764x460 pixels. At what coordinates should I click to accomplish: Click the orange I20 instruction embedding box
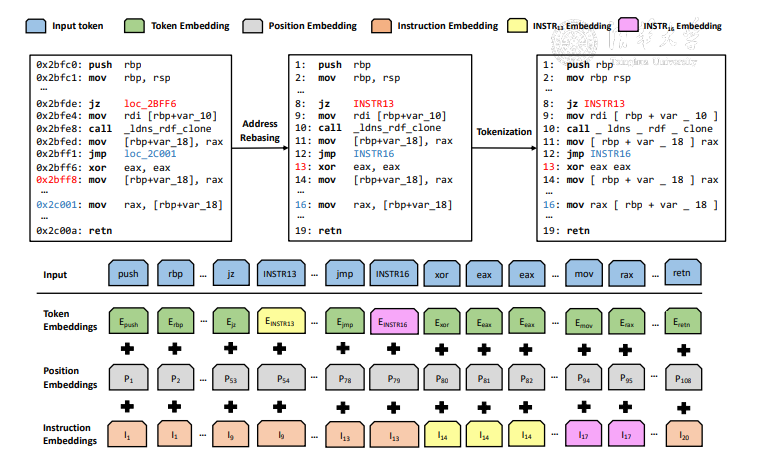pos(684,434)
